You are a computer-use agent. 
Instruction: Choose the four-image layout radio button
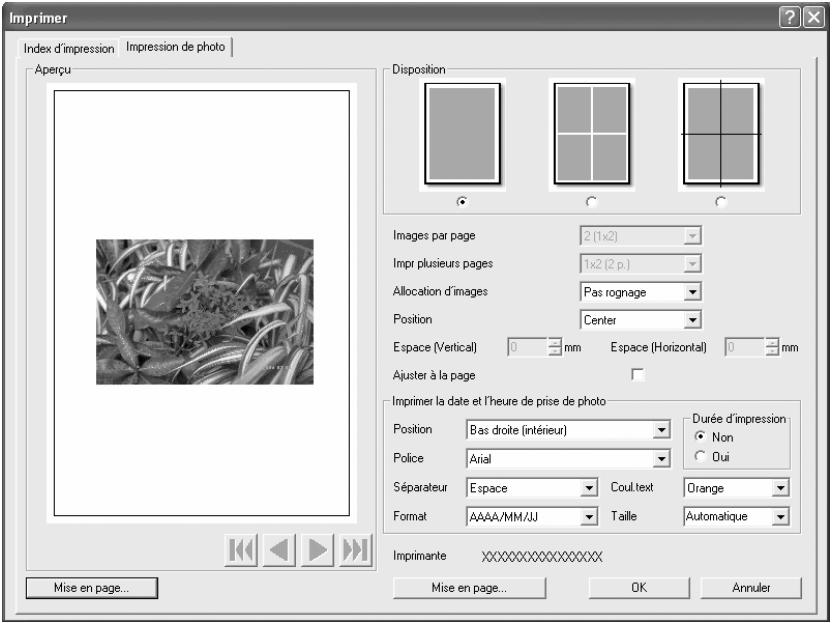tap(591, 202)
